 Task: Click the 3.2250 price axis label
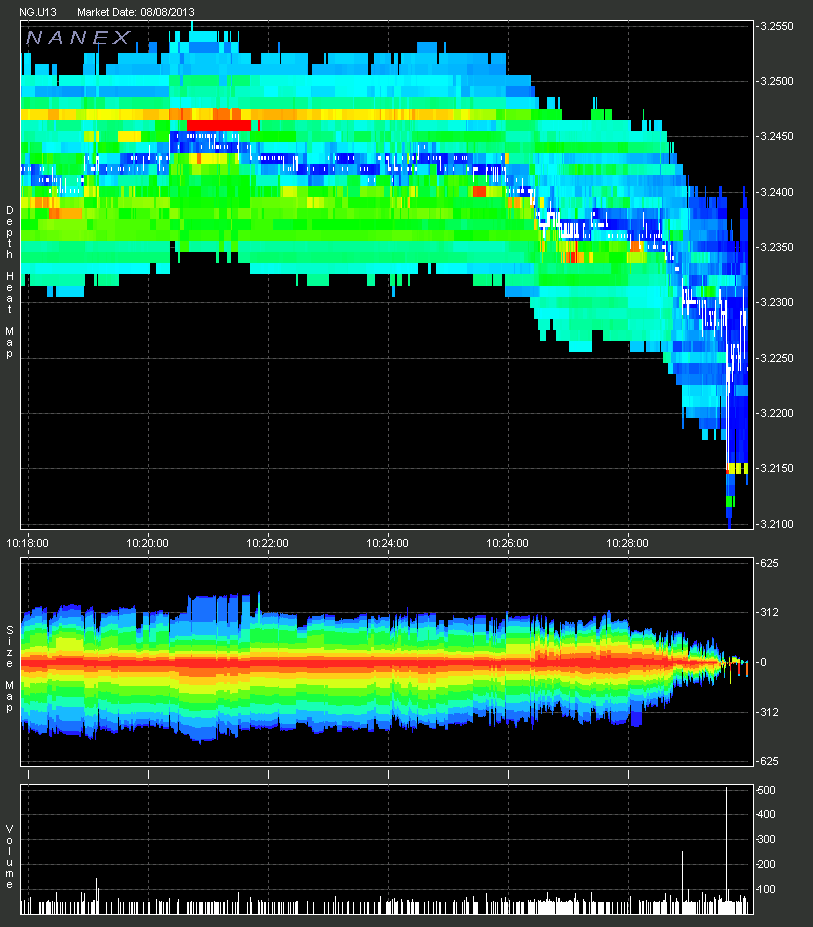pyautogui.click(x=777, y=358)
